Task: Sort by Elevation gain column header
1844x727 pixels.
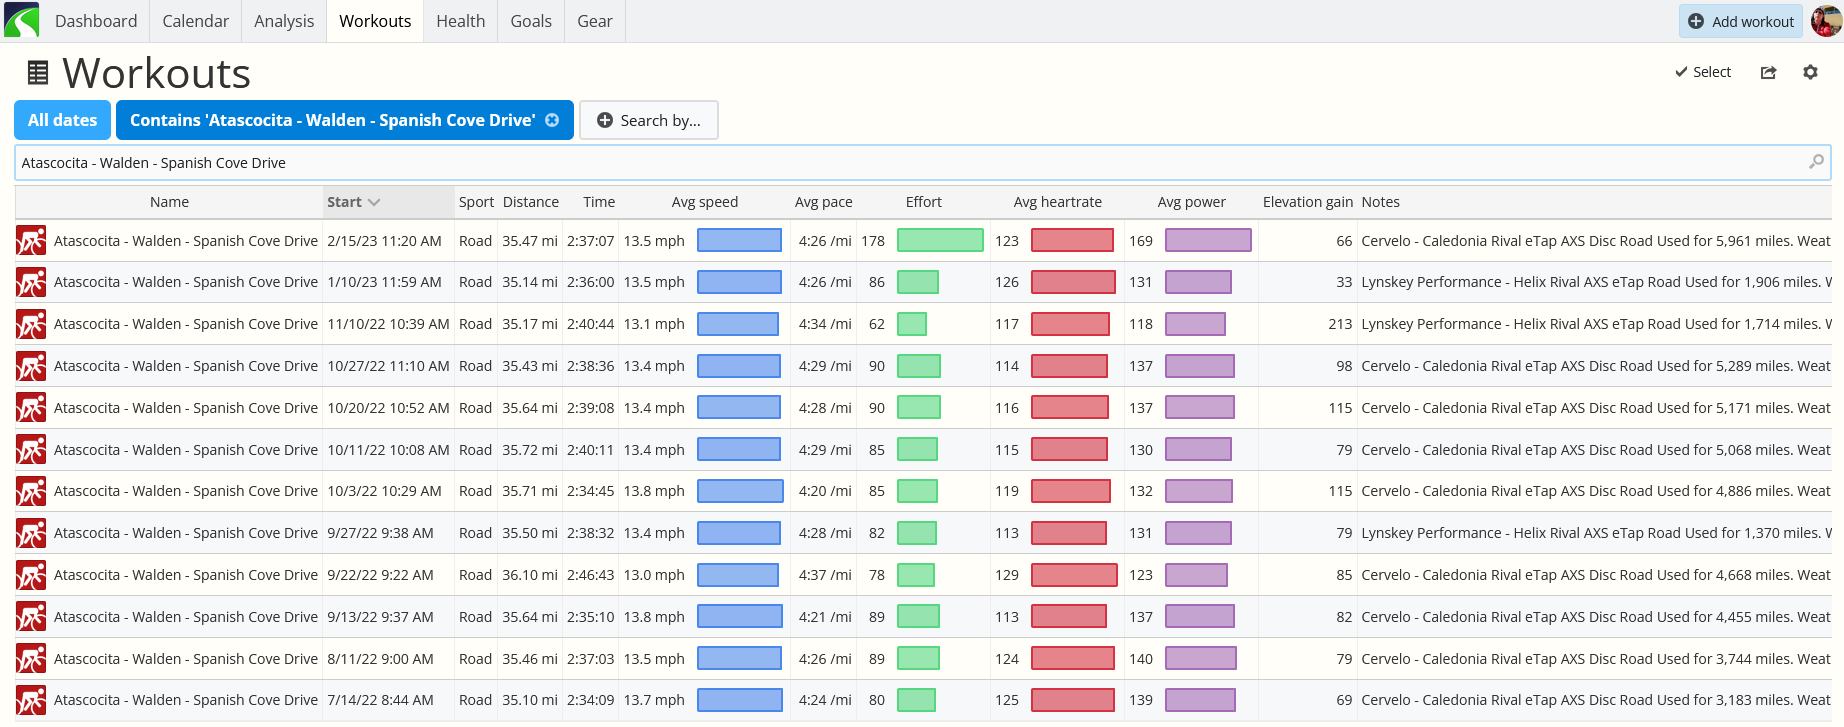Action: click(x=1307, y=202)
